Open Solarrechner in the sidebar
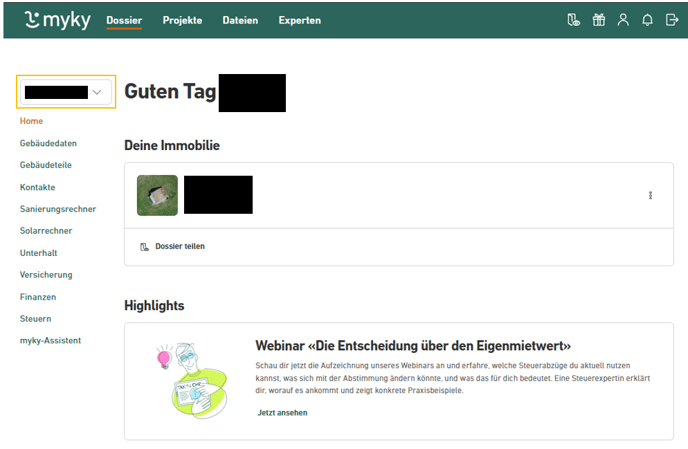The image size is (688, 449). (46, 231)
